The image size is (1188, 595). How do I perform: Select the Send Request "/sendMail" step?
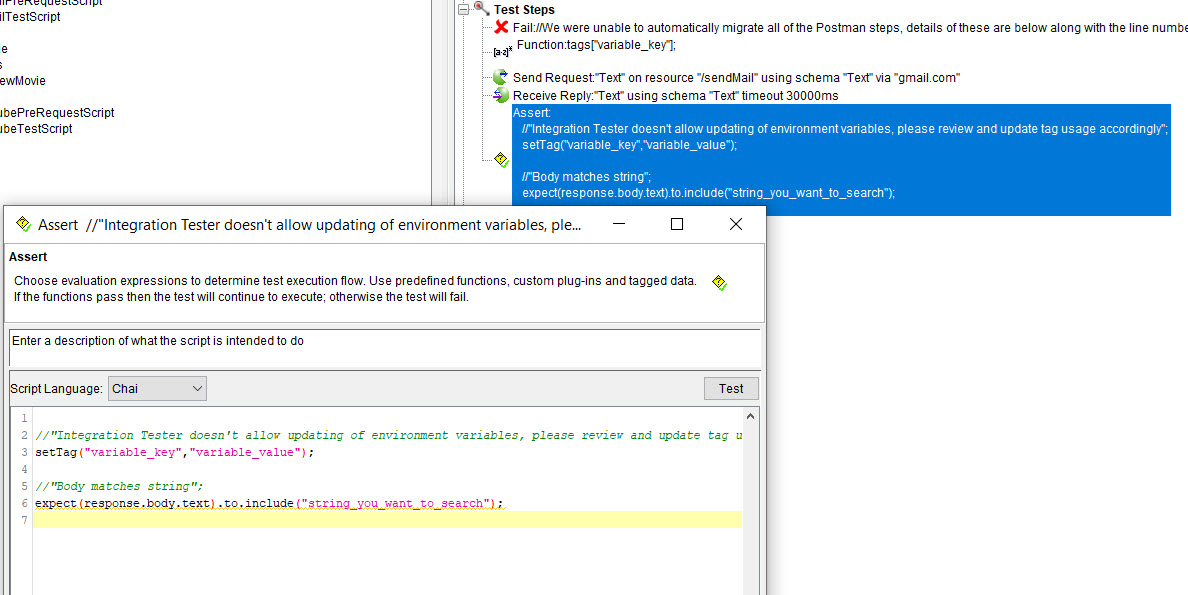(x=736, y=77)
